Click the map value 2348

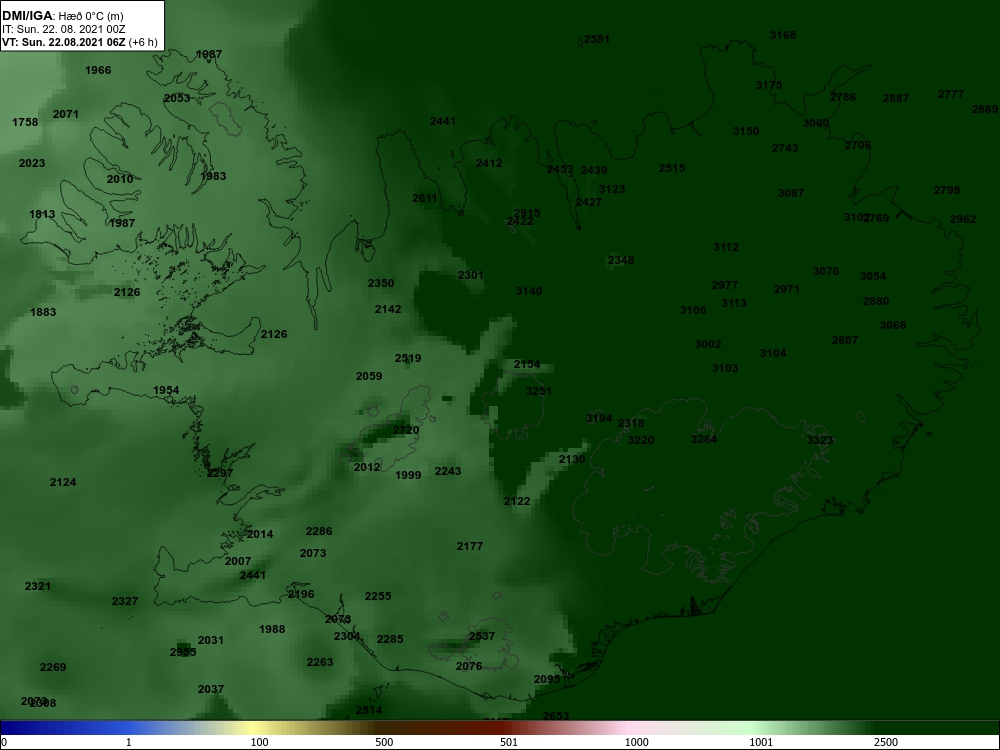[621, 260]
